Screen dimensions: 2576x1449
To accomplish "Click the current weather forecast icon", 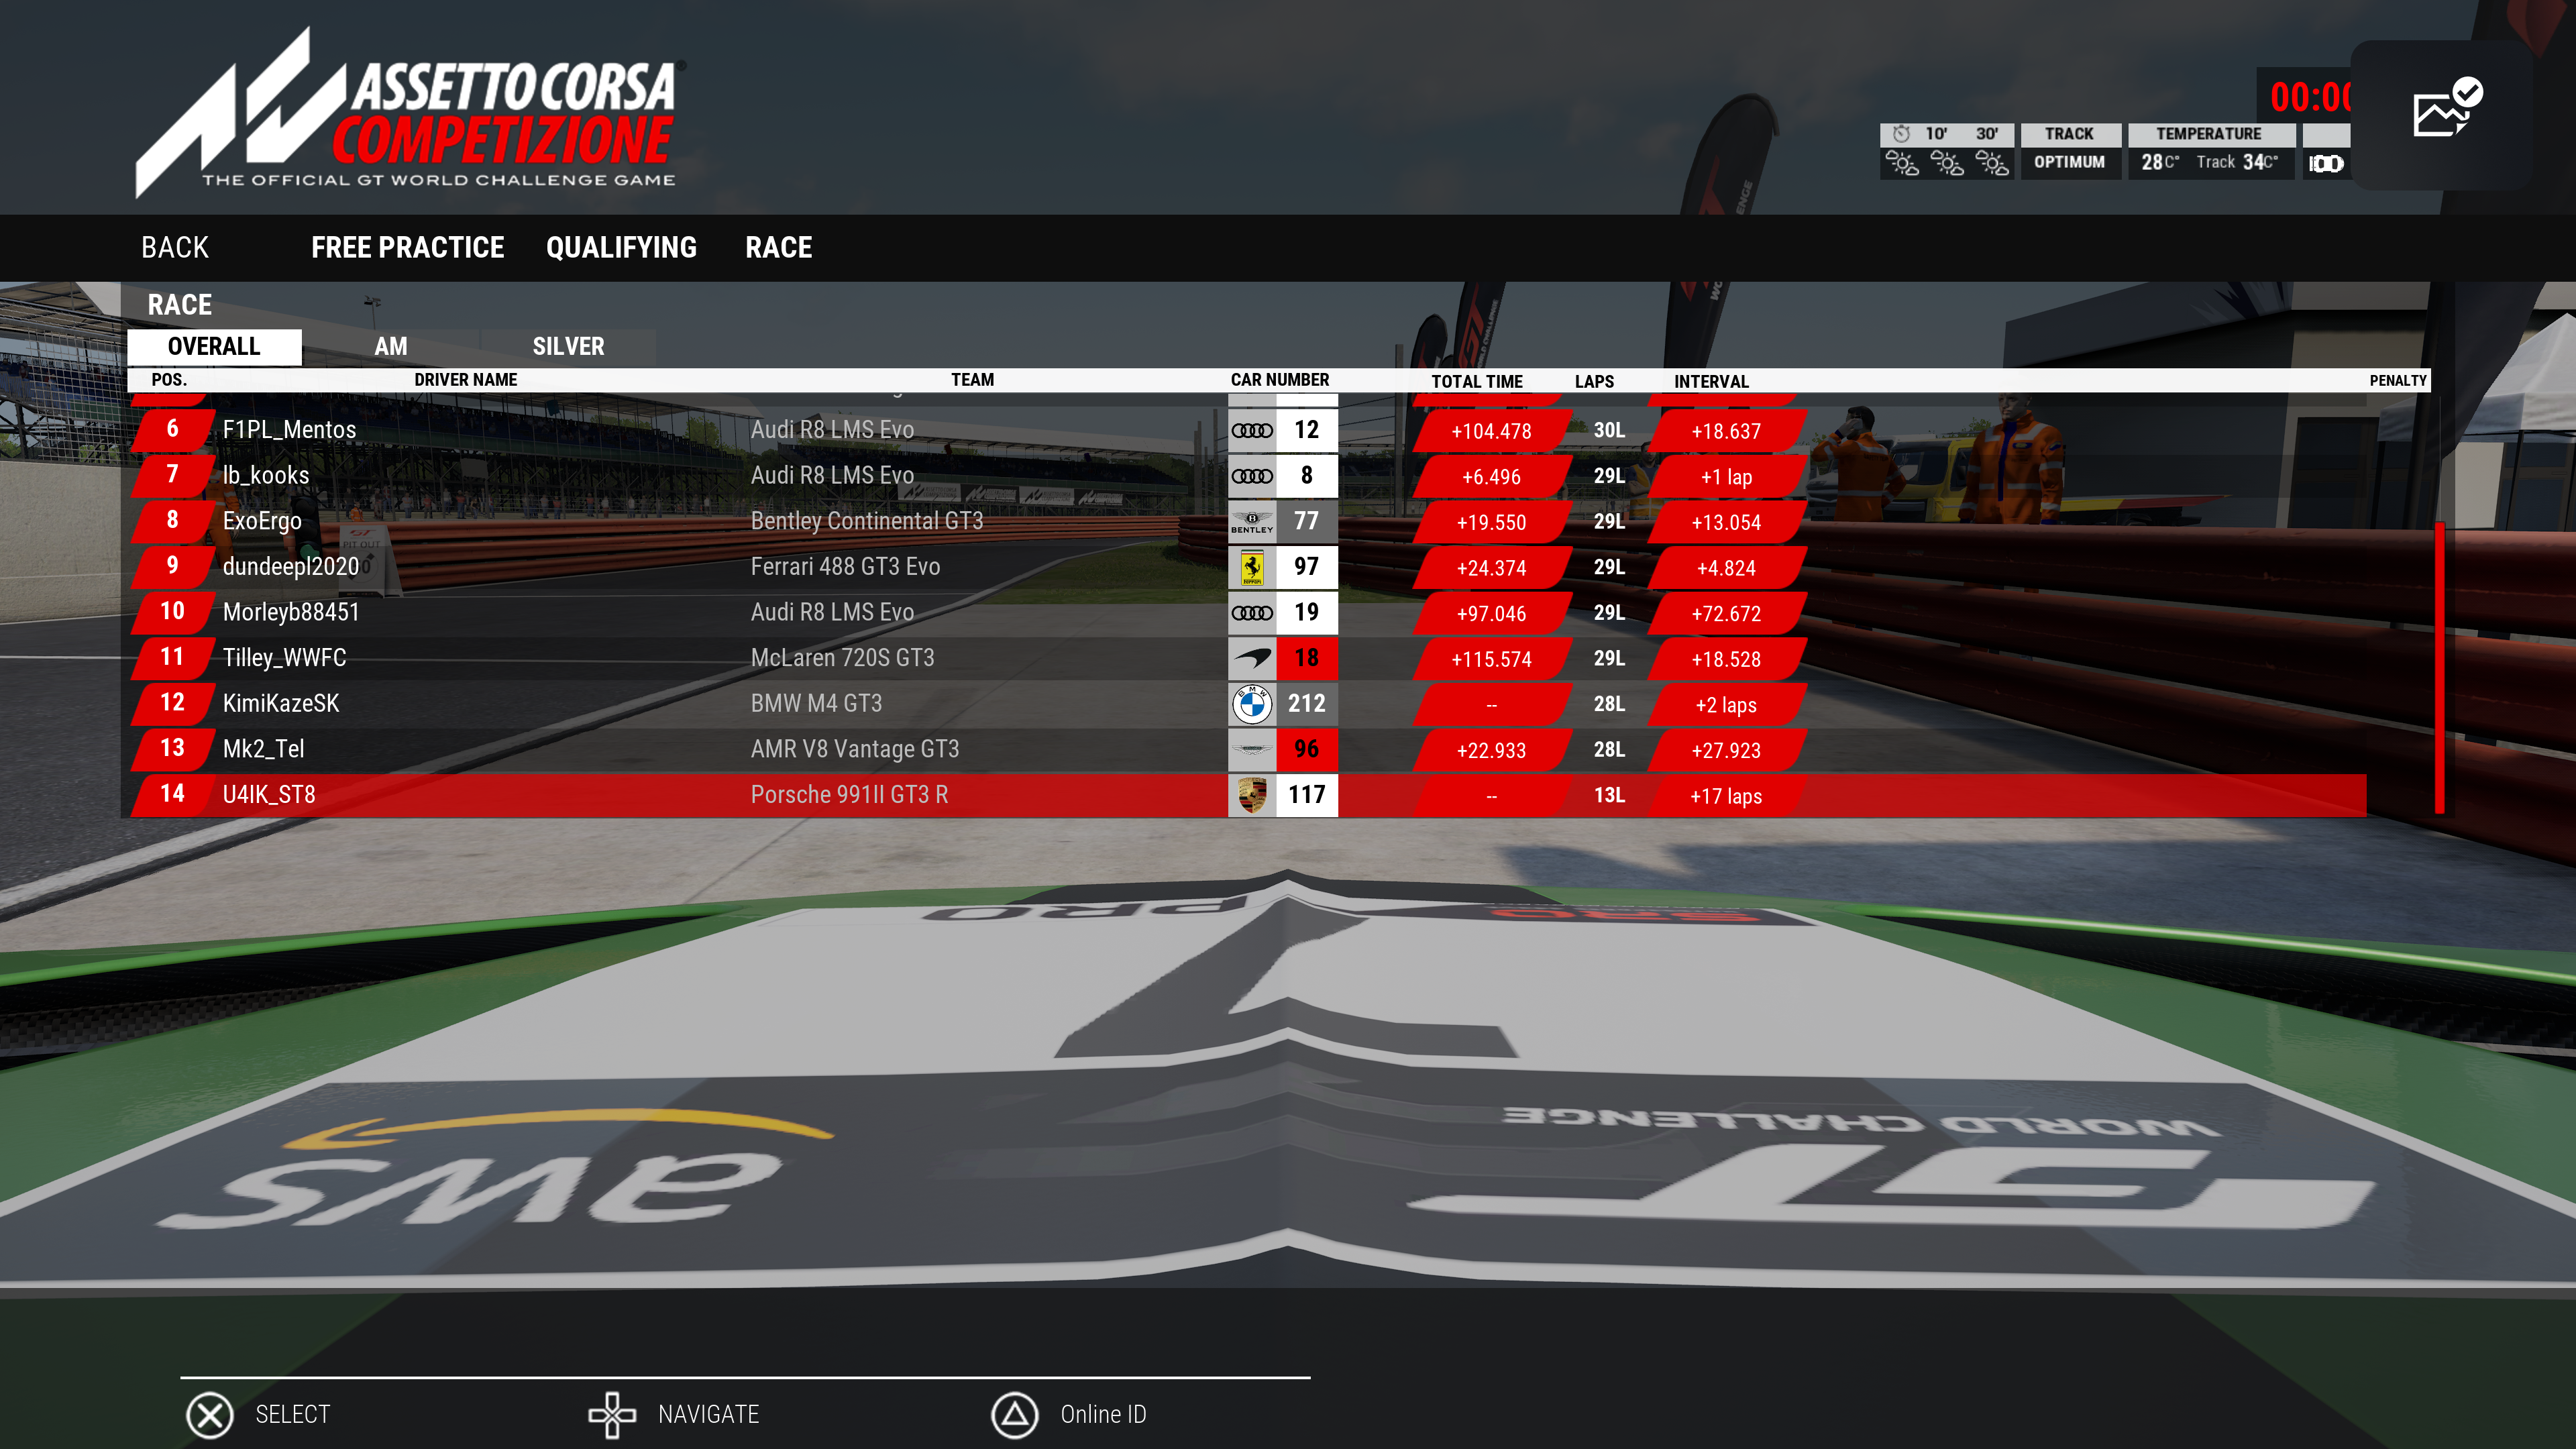I will pos(1901,163).
